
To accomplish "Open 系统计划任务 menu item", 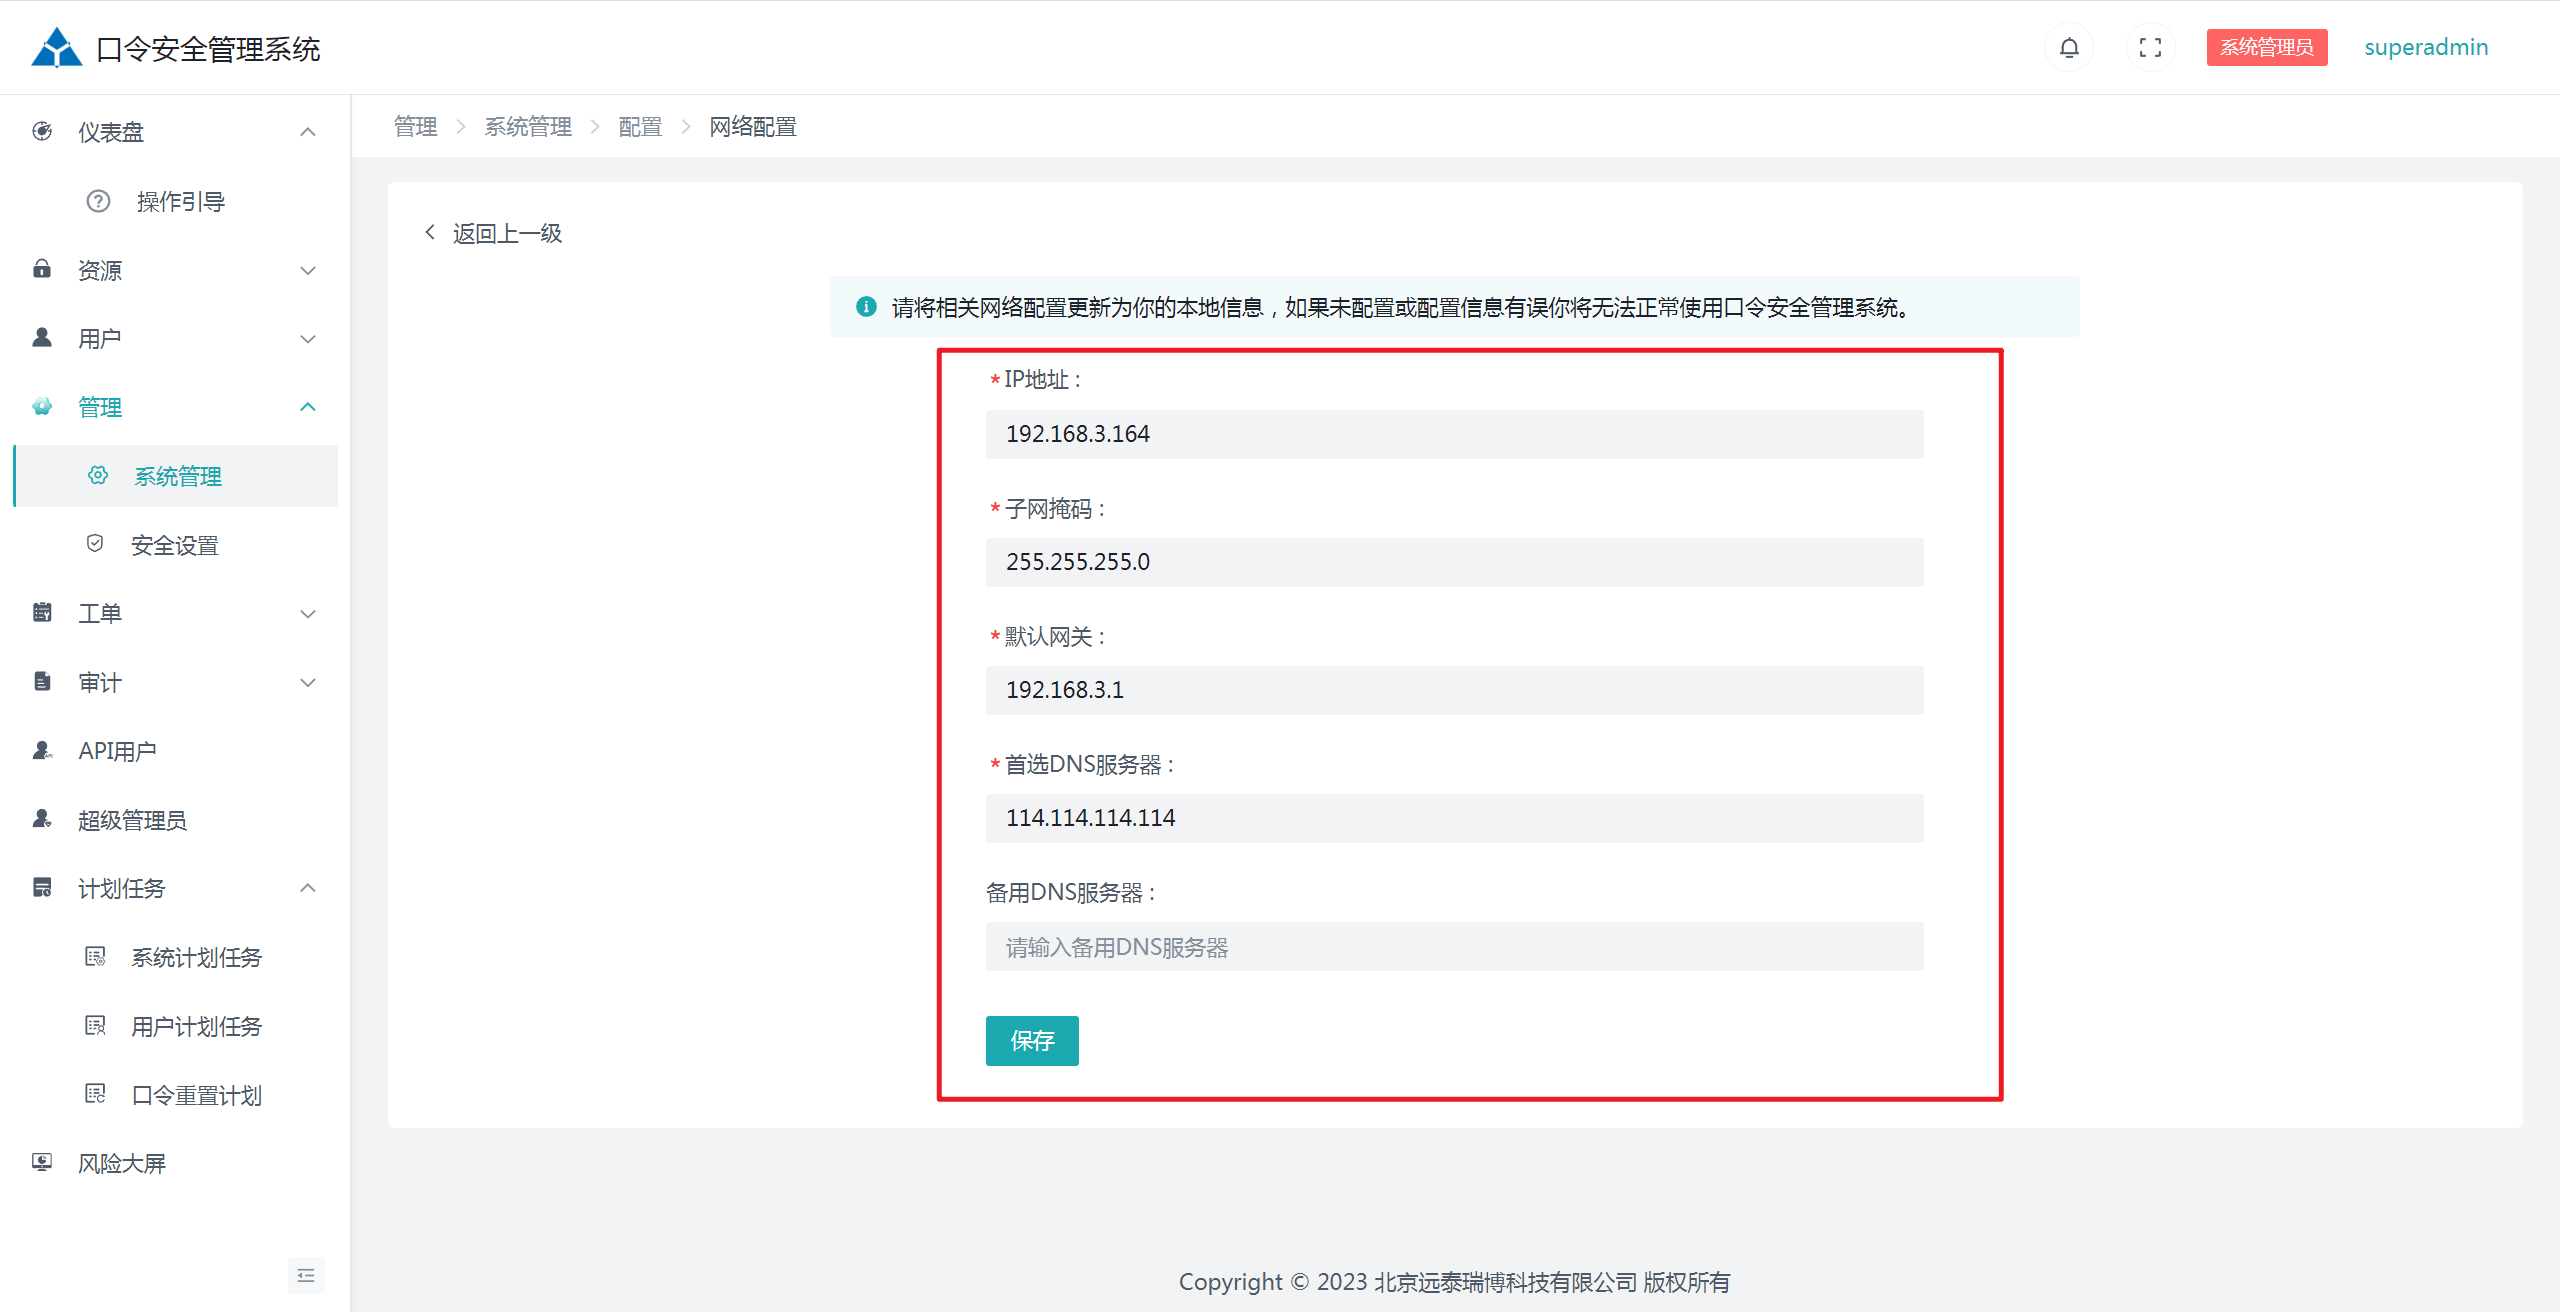I will point(196,957).
